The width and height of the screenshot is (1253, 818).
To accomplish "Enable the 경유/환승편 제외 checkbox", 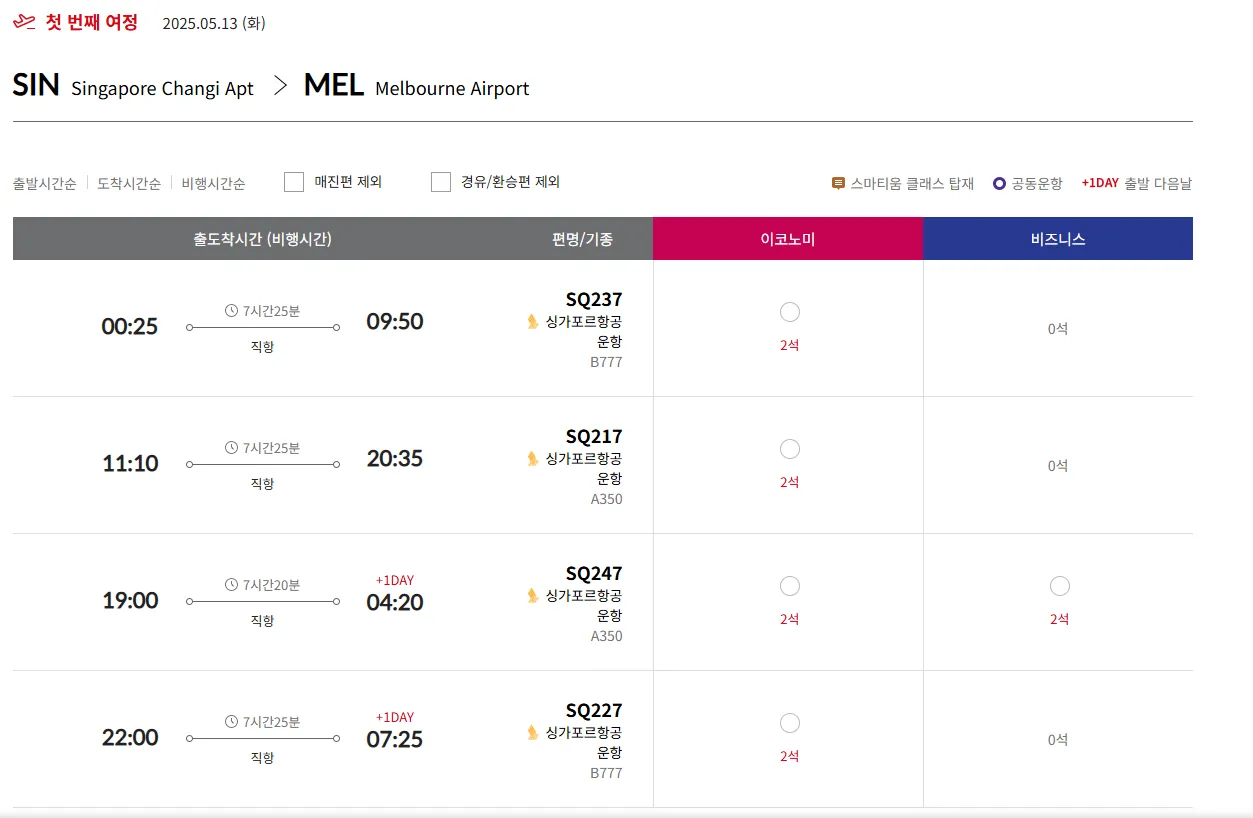I will click(x=441, y=182).
